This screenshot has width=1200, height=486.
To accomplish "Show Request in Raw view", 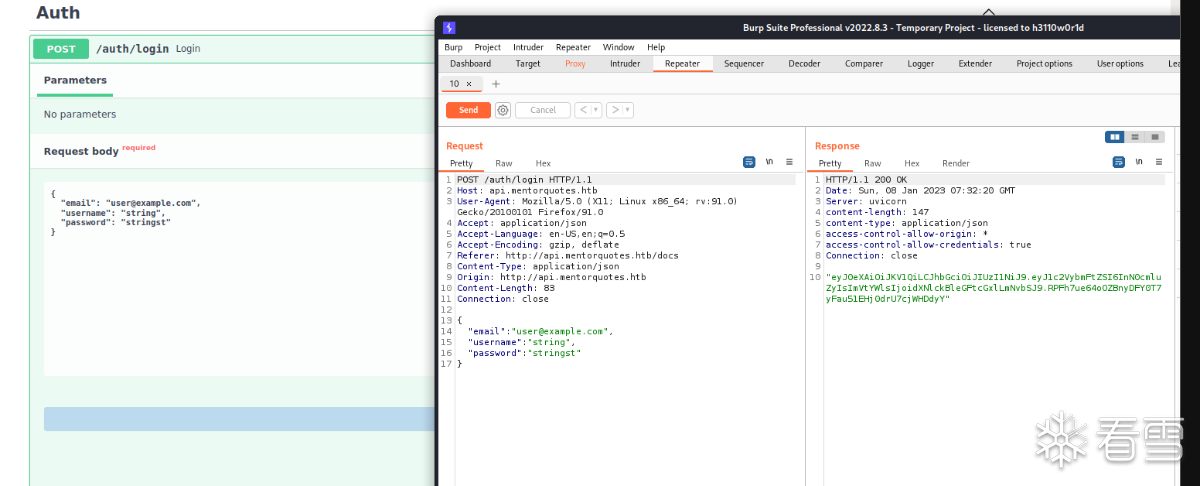I will [504, 163].
